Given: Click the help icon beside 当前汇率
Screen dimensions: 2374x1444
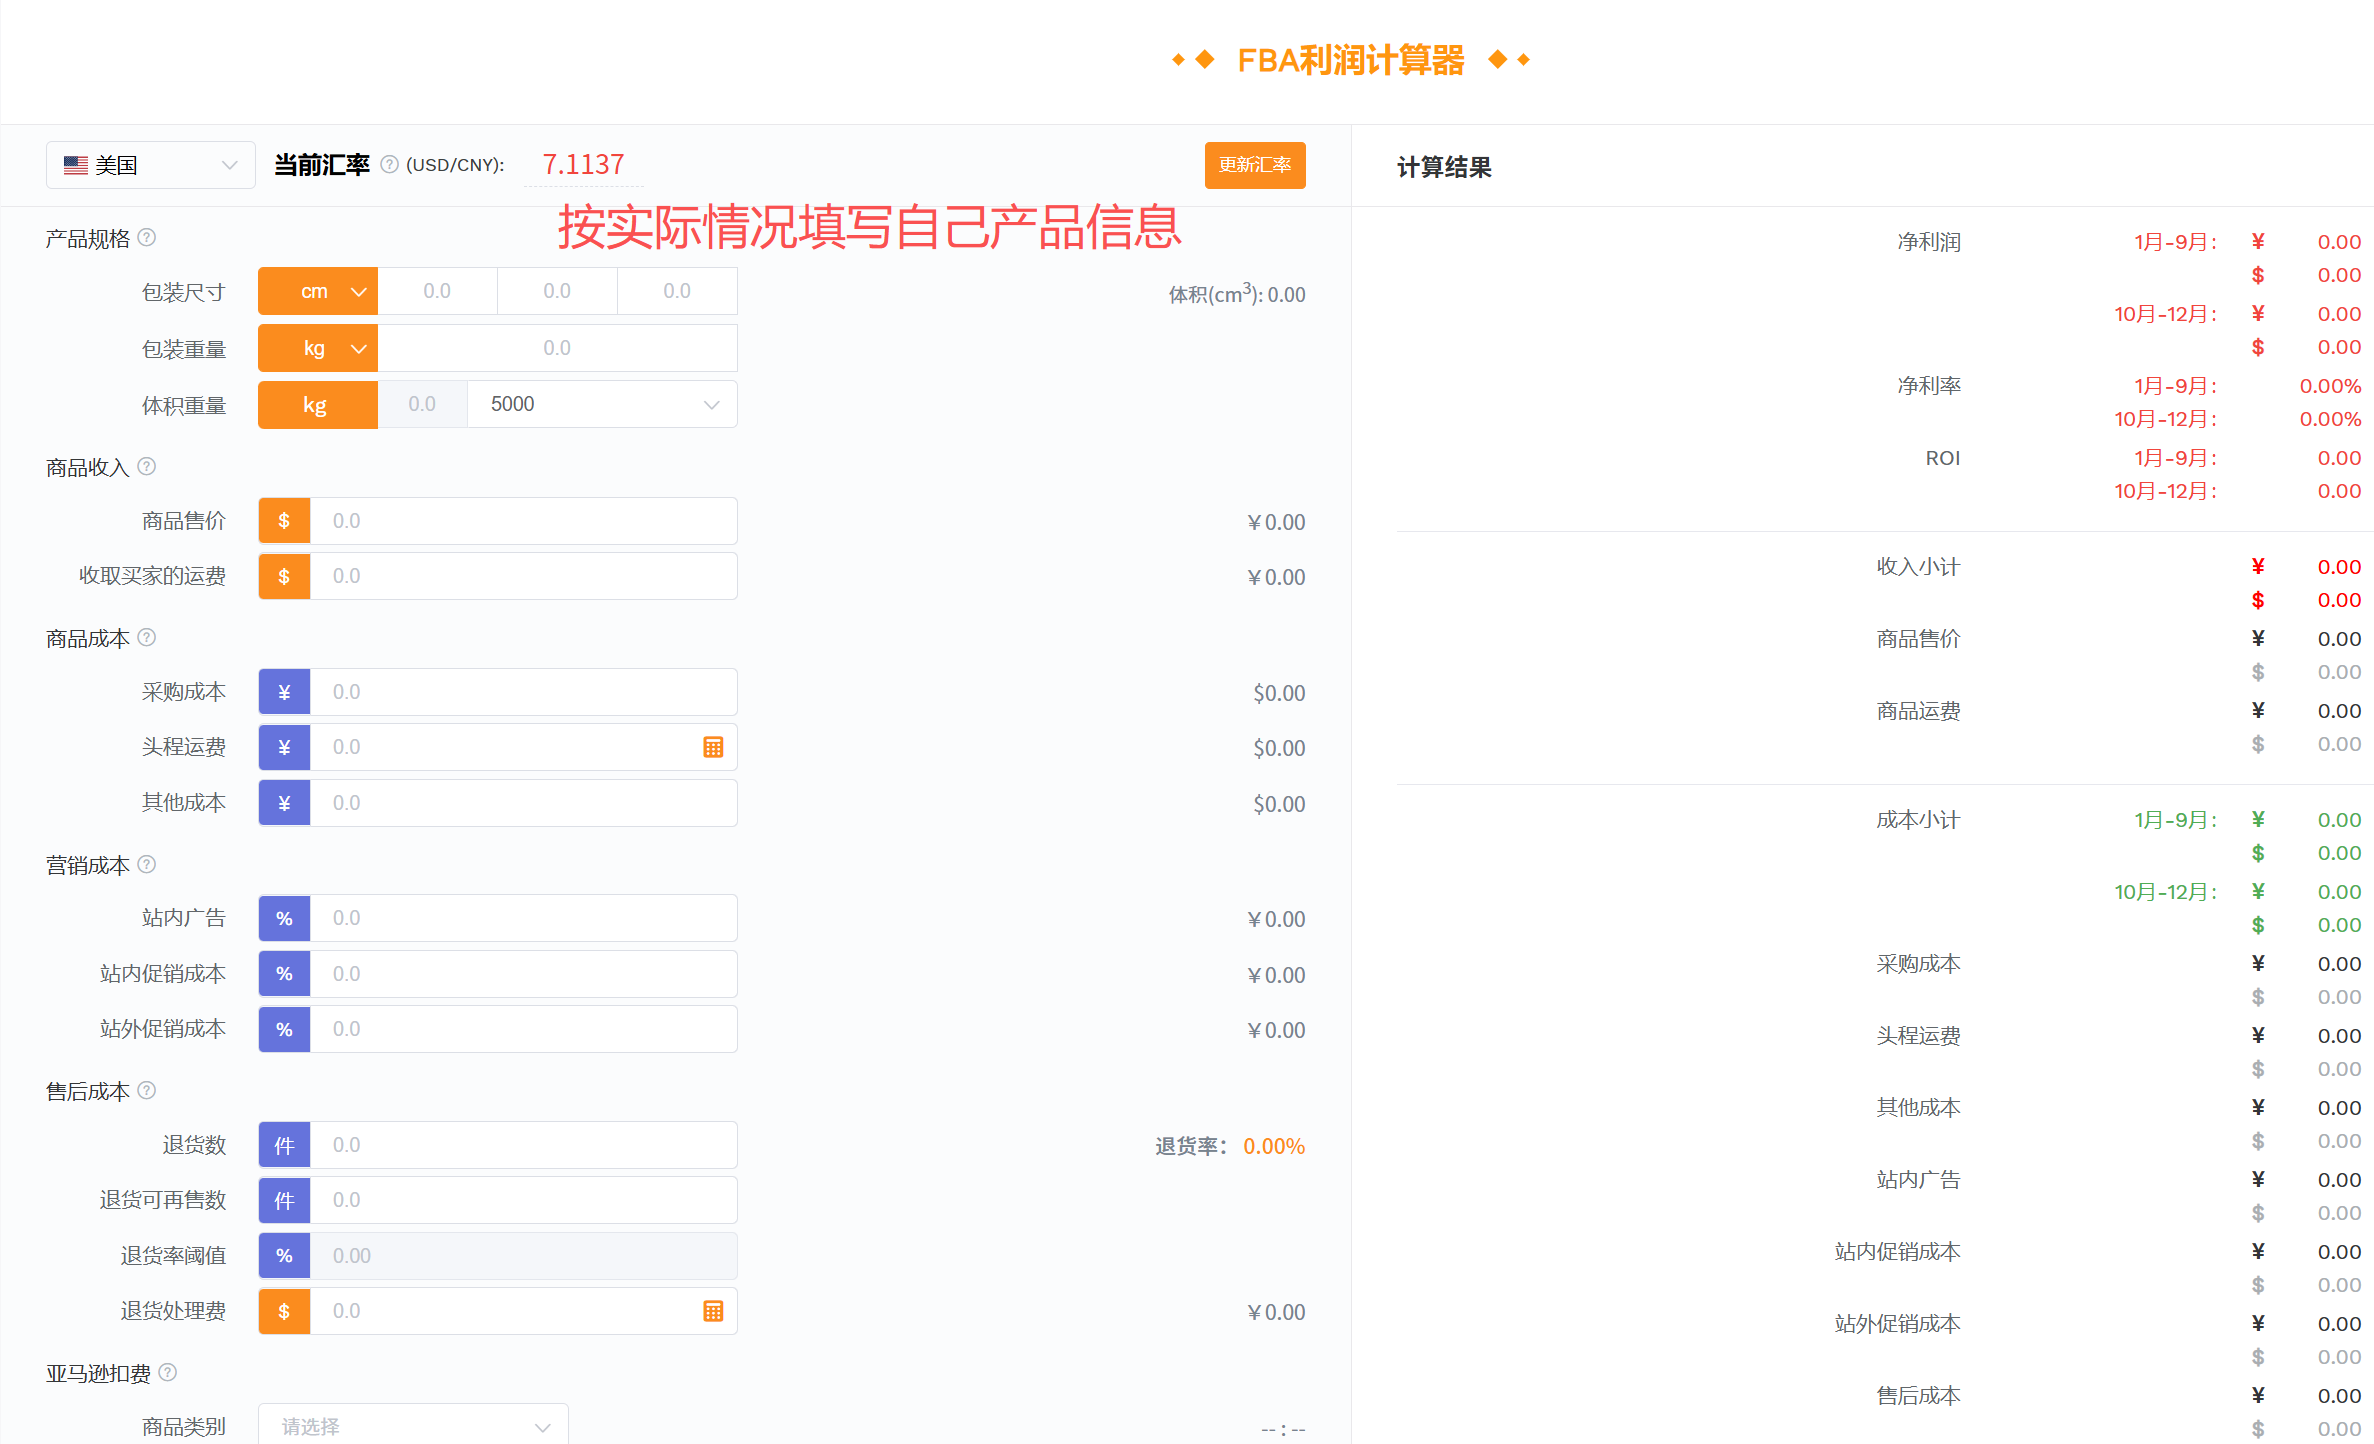Looking at the screenshot, I should click(x=388, y=165).
